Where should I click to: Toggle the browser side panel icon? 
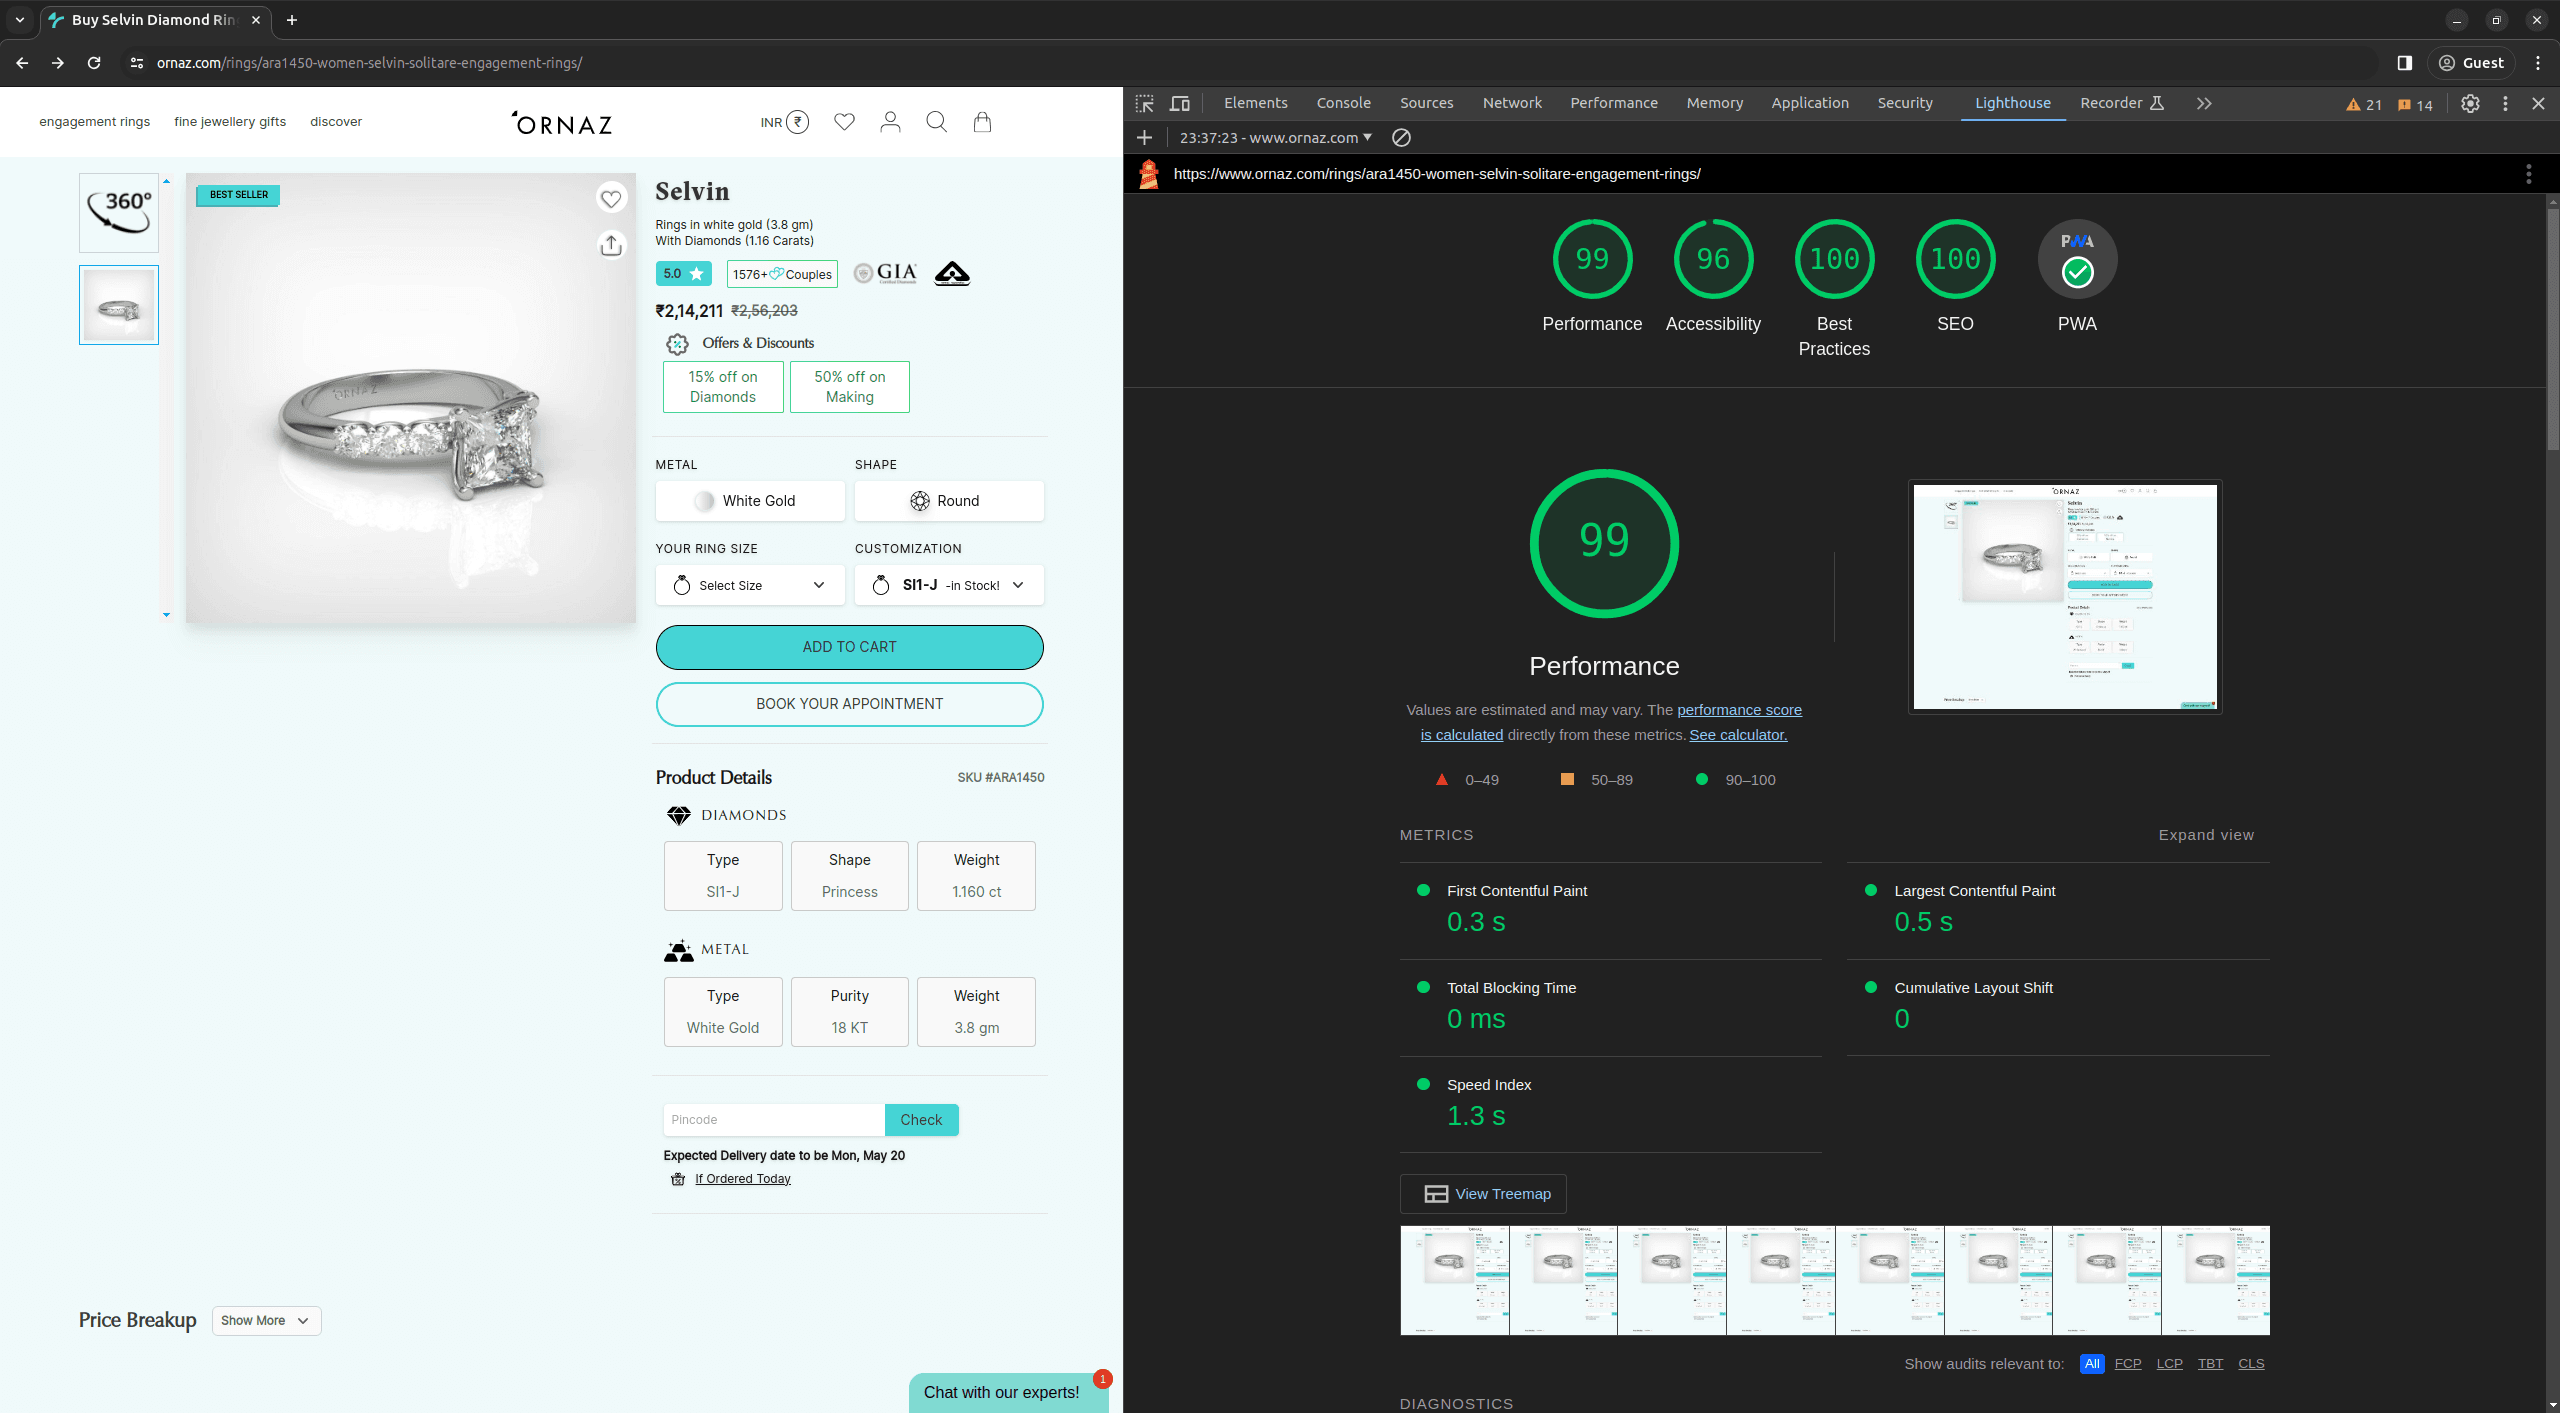coord(2405,63)
